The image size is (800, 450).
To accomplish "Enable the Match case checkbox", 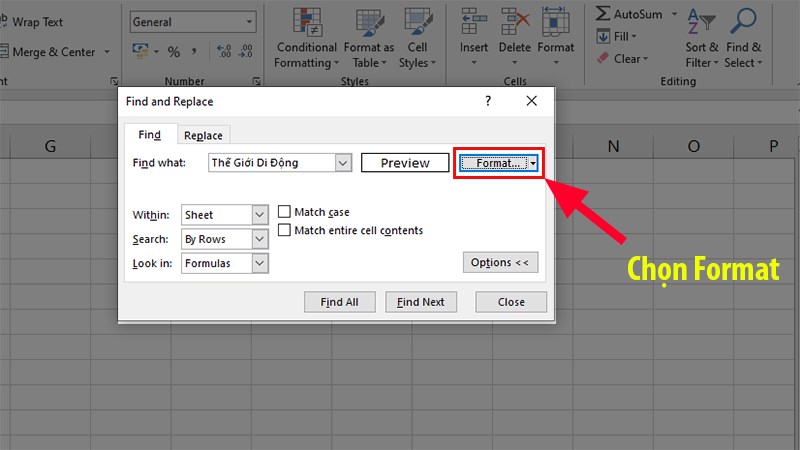I will (x=285, y=212).
